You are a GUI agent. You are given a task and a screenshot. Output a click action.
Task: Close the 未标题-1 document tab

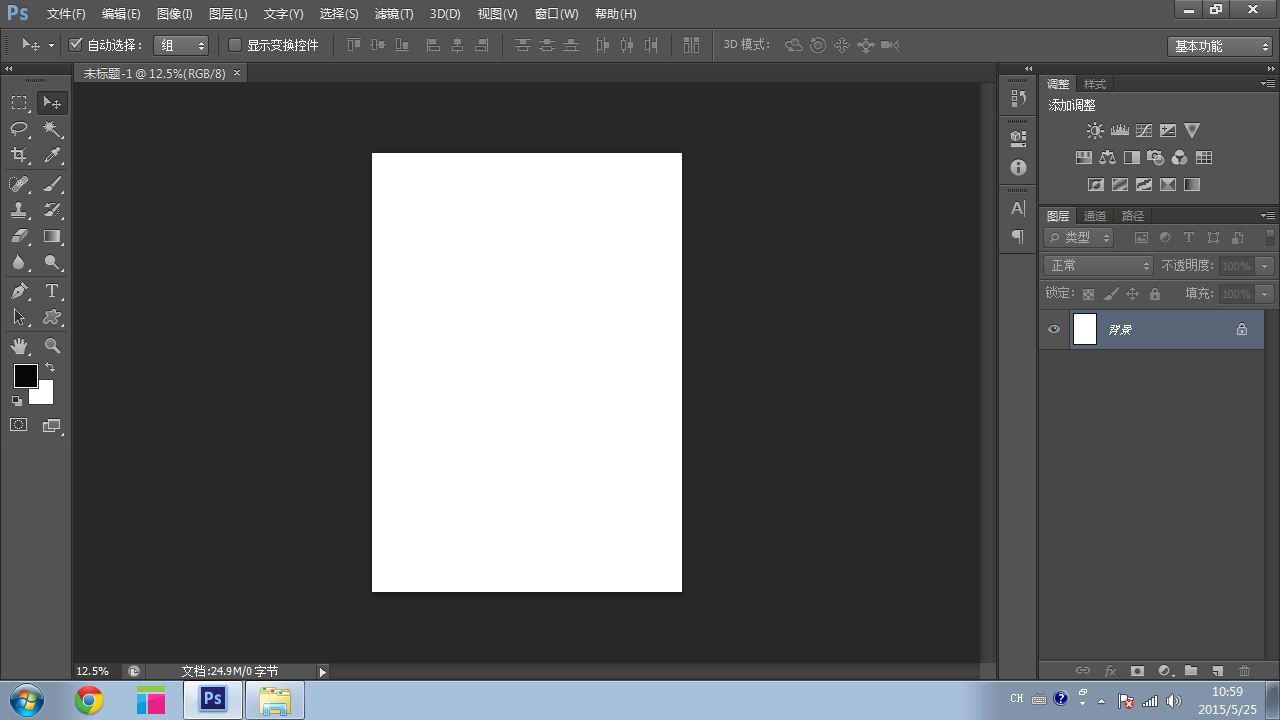click(237, 73)
